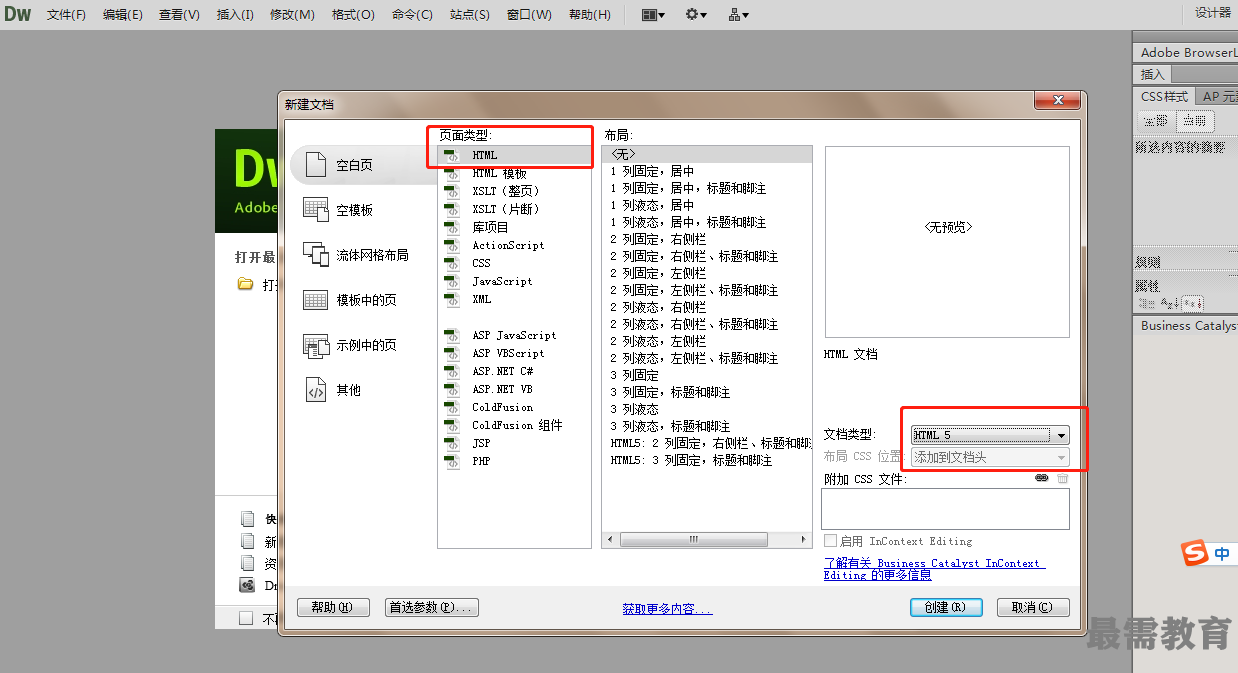Click the ASP JavaScript file icon
Image resolution: width=1238 pixels, height=673 pixels.
click(451, 335)
